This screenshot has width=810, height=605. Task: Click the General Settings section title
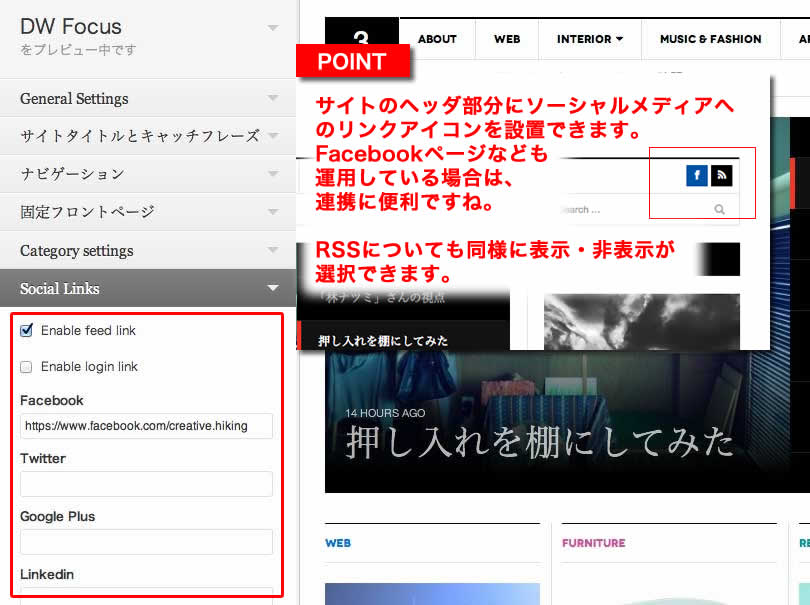tap(74, 98)
